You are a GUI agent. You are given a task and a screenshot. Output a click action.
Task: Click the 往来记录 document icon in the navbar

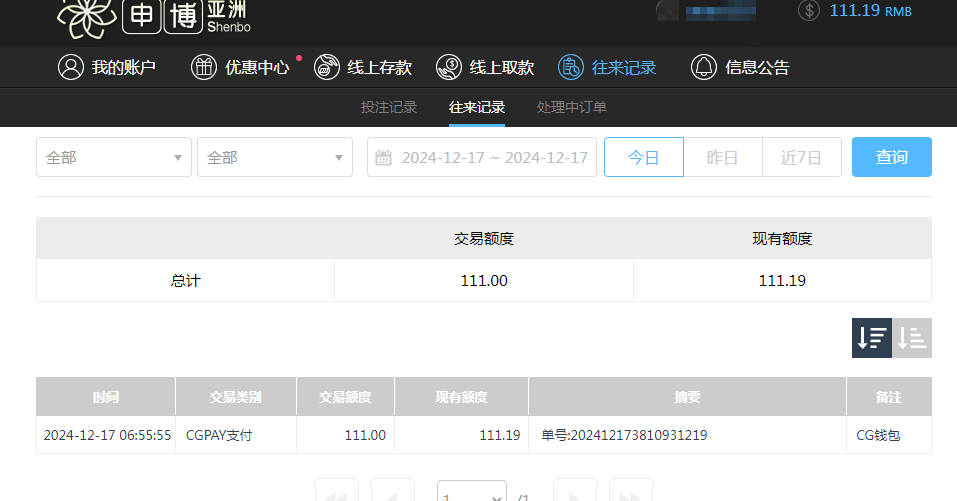pyautogui.click(x=570, y=67)
